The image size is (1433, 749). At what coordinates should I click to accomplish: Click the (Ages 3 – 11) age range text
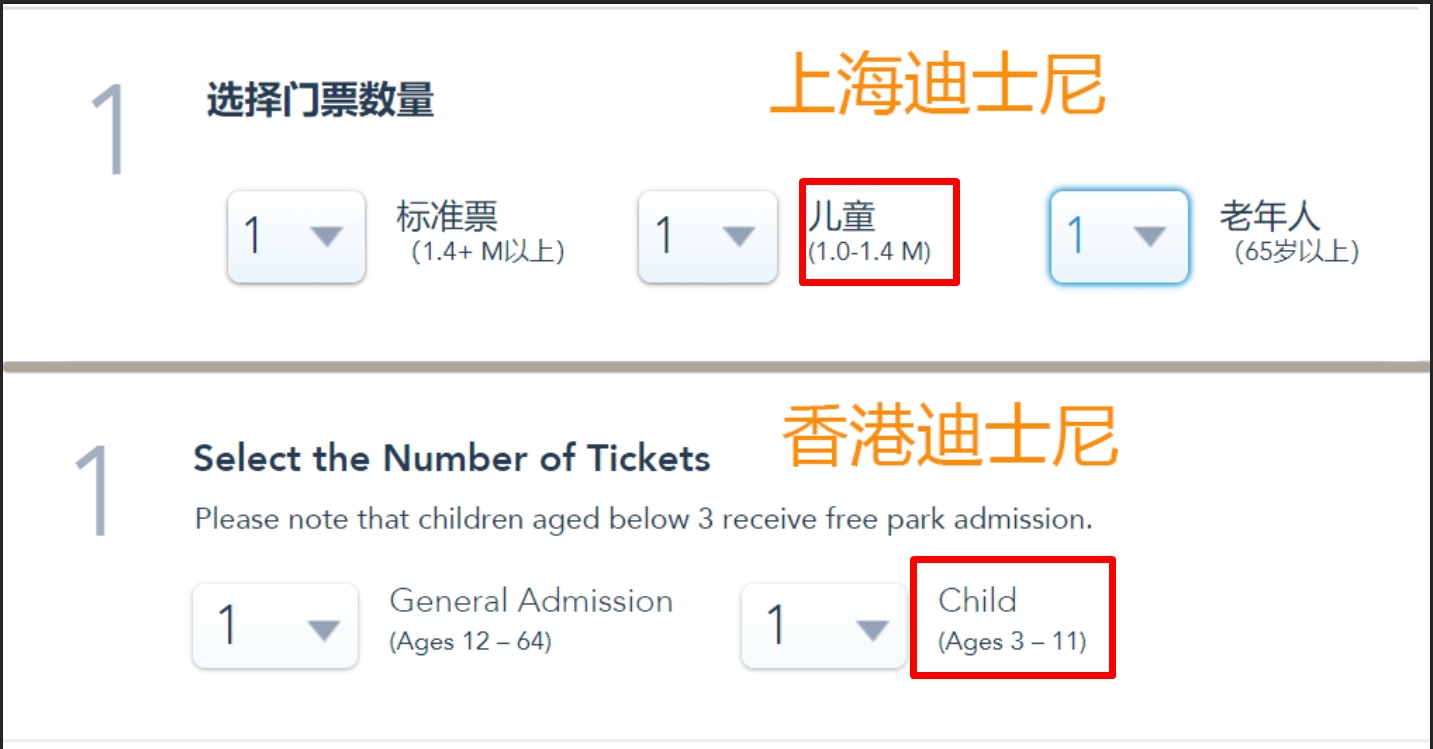coord(1012,640)
